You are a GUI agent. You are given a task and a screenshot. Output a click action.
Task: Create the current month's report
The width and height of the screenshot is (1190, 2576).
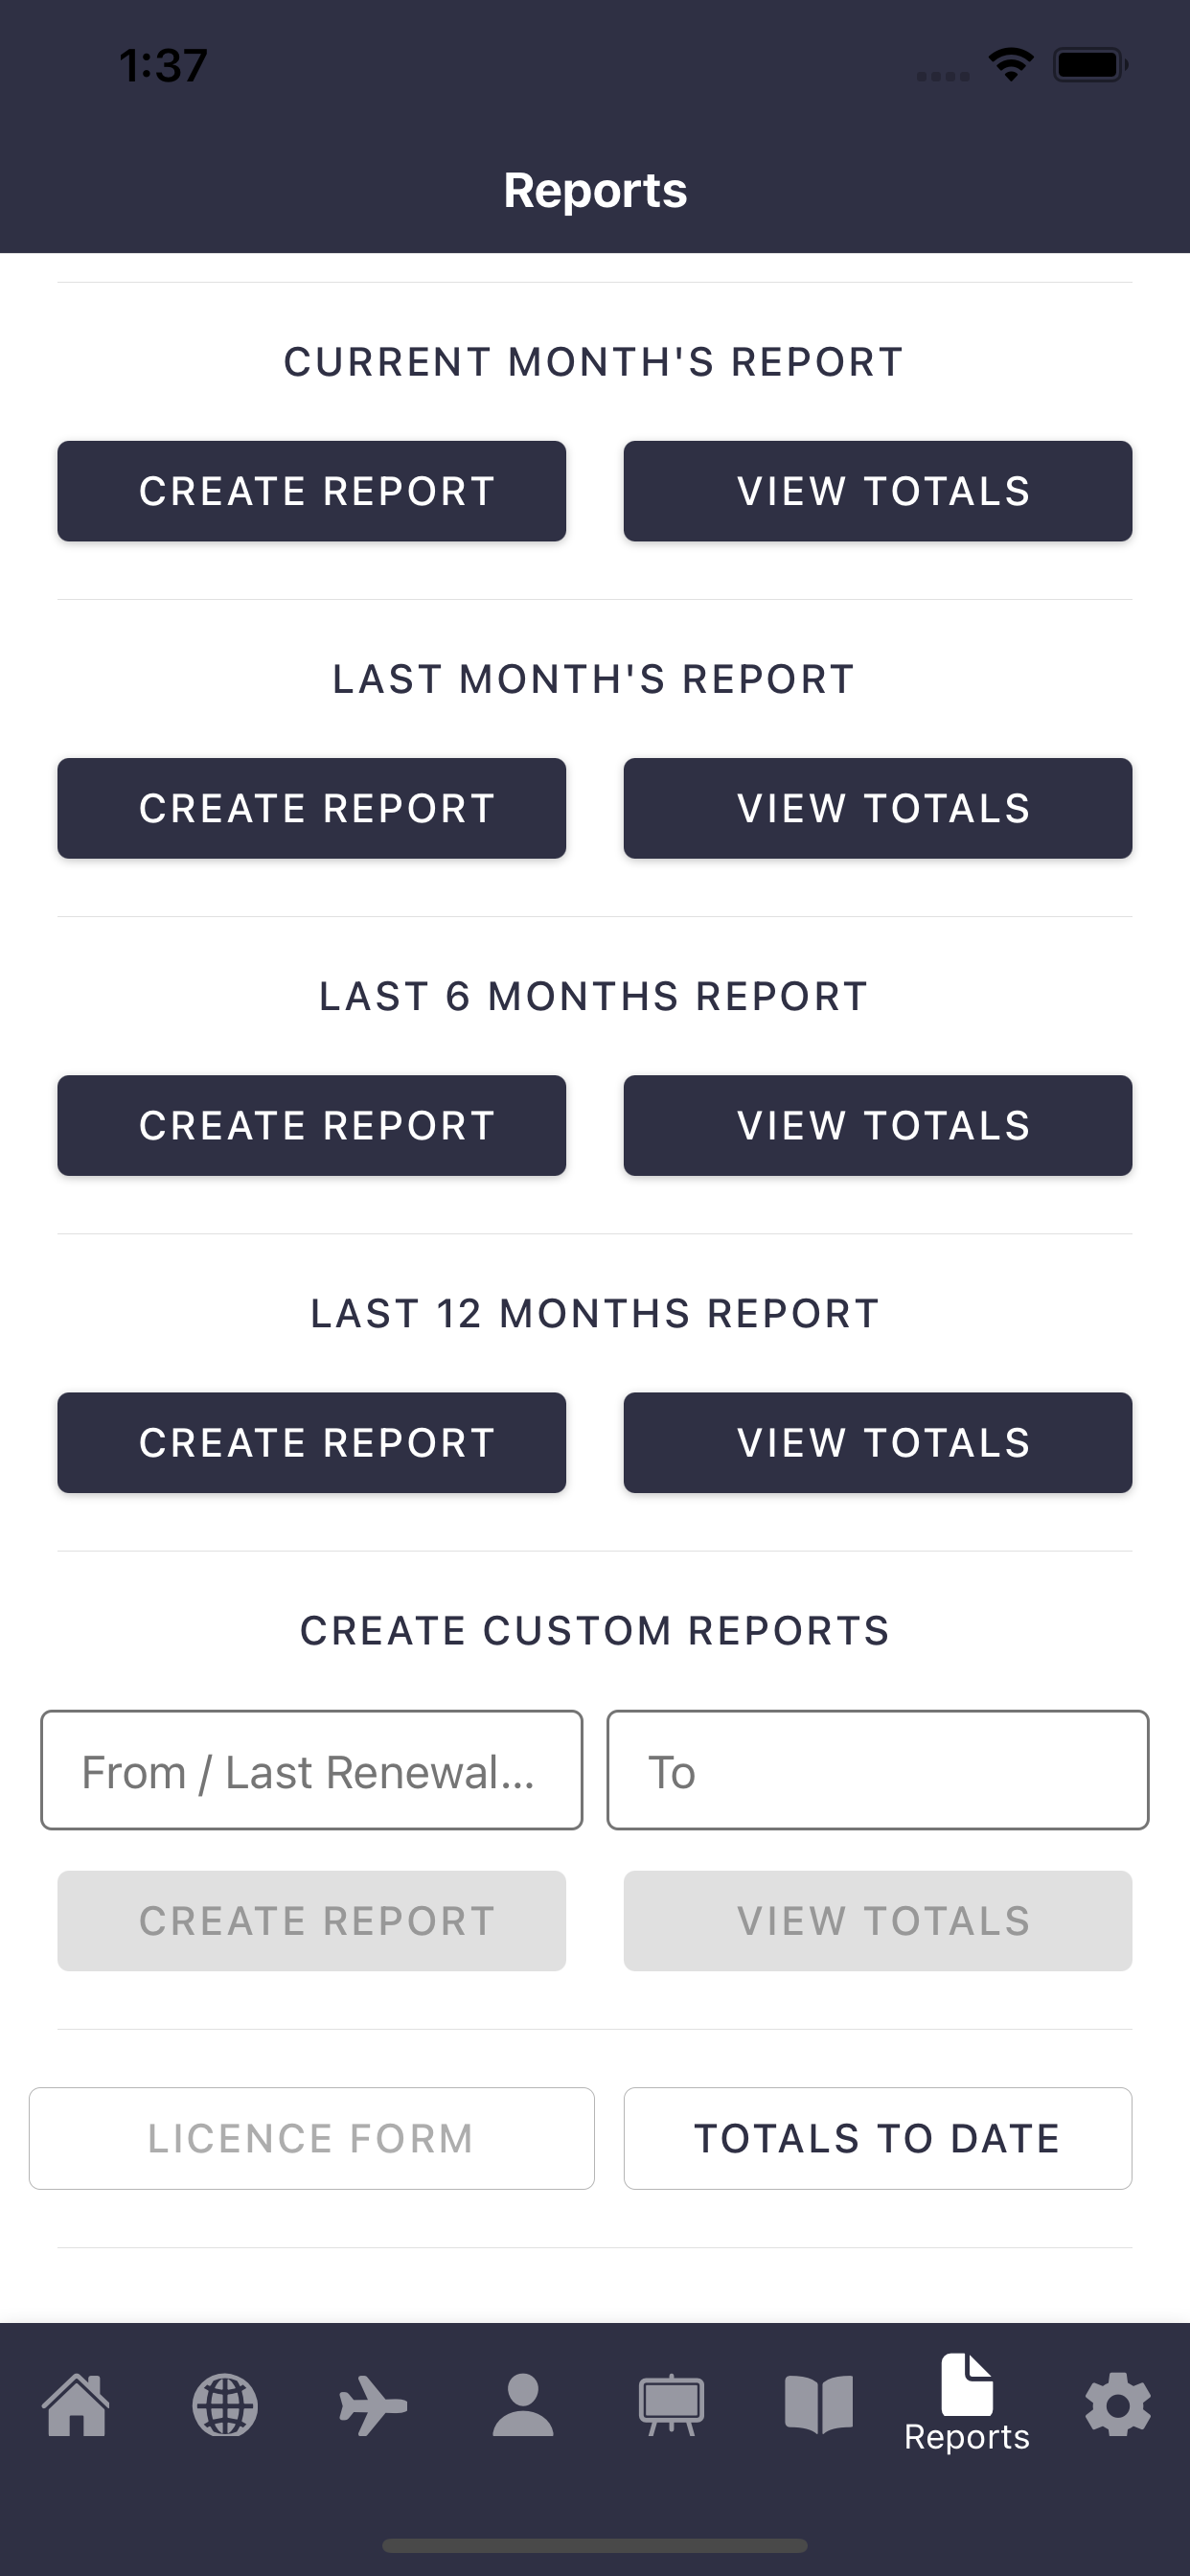(312, 491)
